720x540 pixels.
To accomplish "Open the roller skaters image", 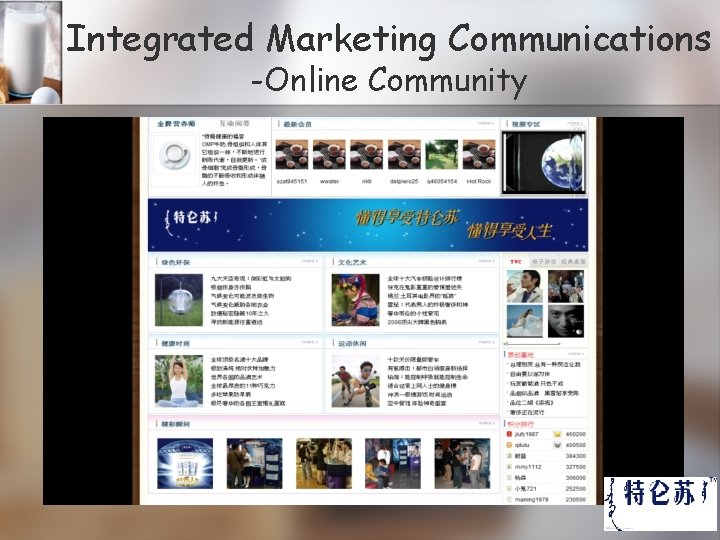I will 355,381.
